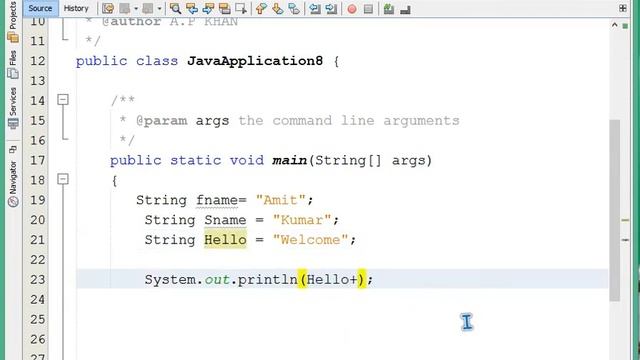The image size is (640, 360).
Task: Click println on line 23
Action: pyautogui.click(x=267, y=280)
